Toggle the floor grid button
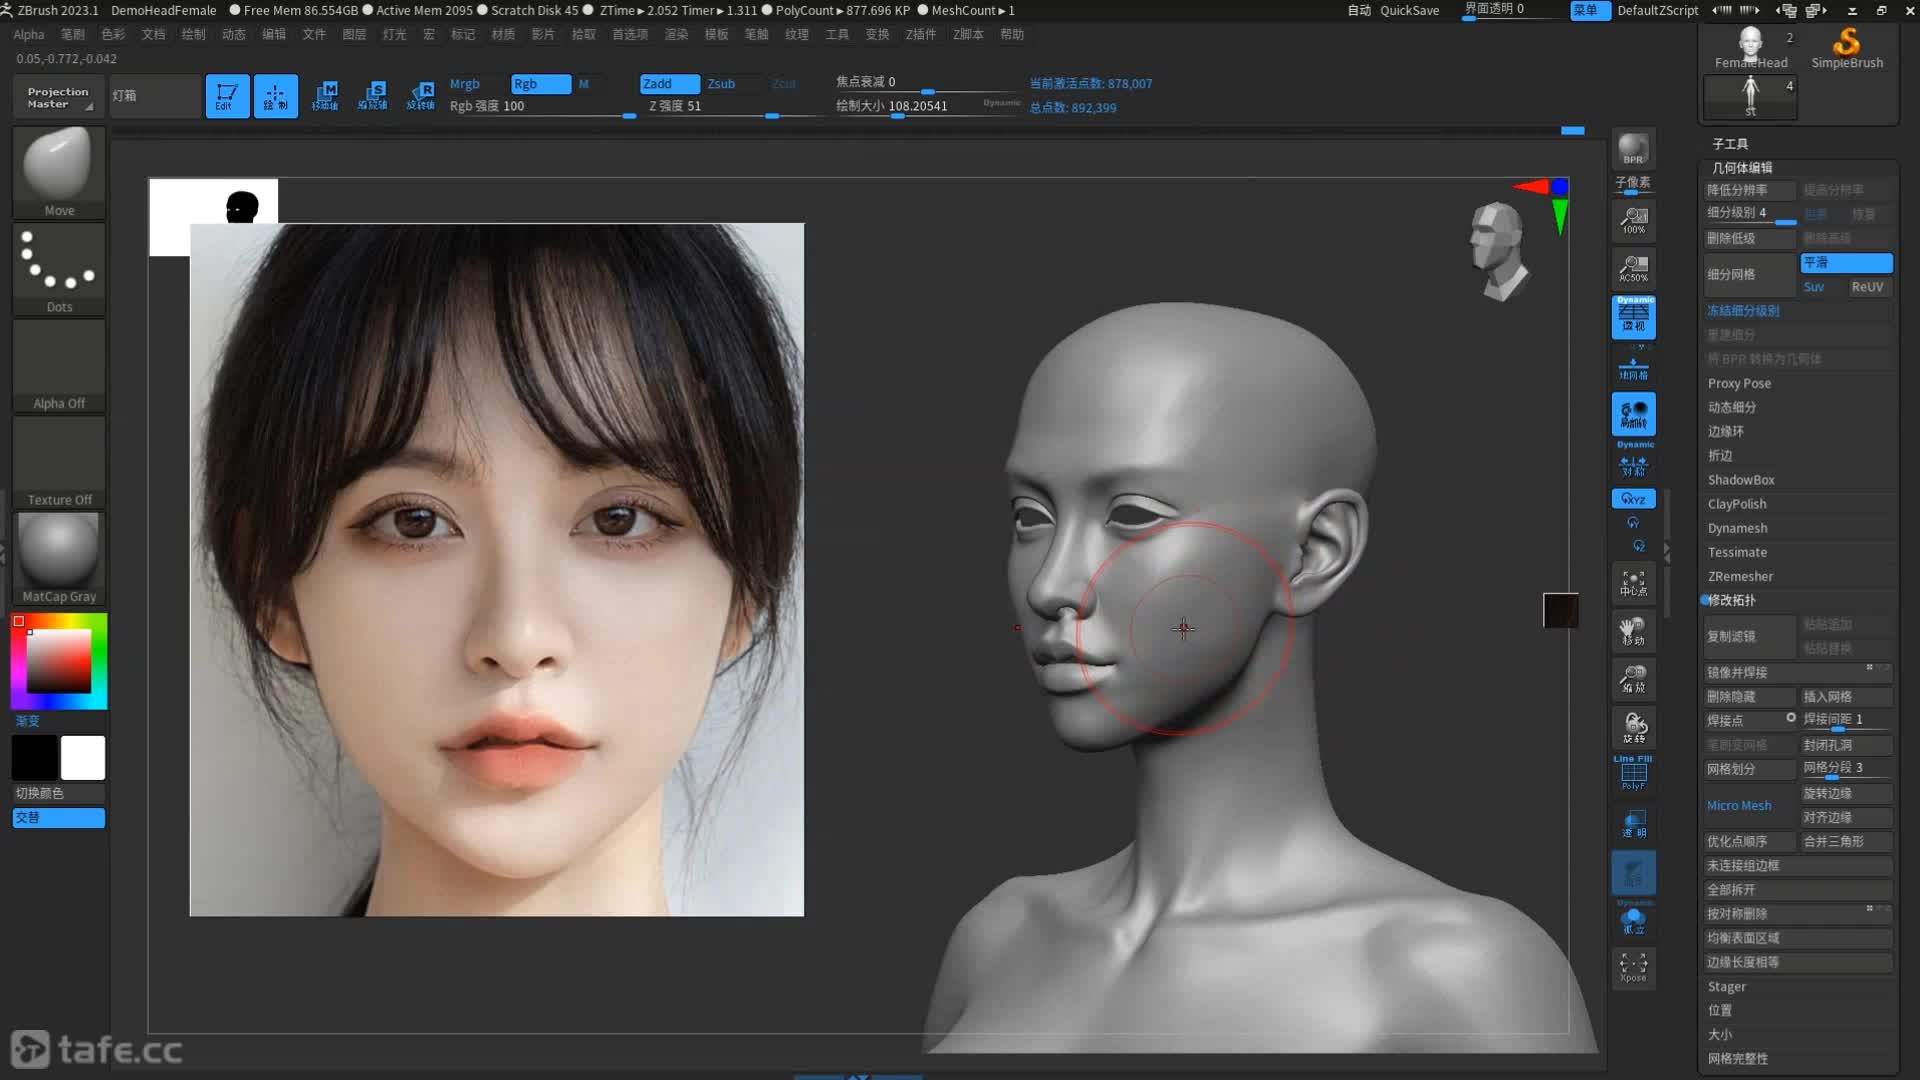The image size is (1920, 1080). (x=1633, y=370)
